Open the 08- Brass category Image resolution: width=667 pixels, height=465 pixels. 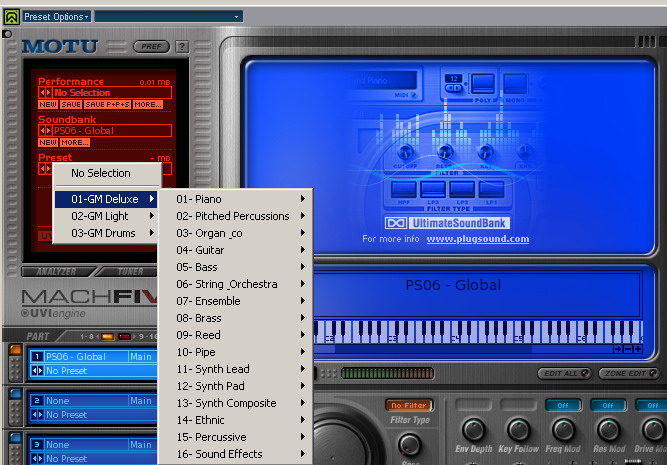[x=235, y=318]
